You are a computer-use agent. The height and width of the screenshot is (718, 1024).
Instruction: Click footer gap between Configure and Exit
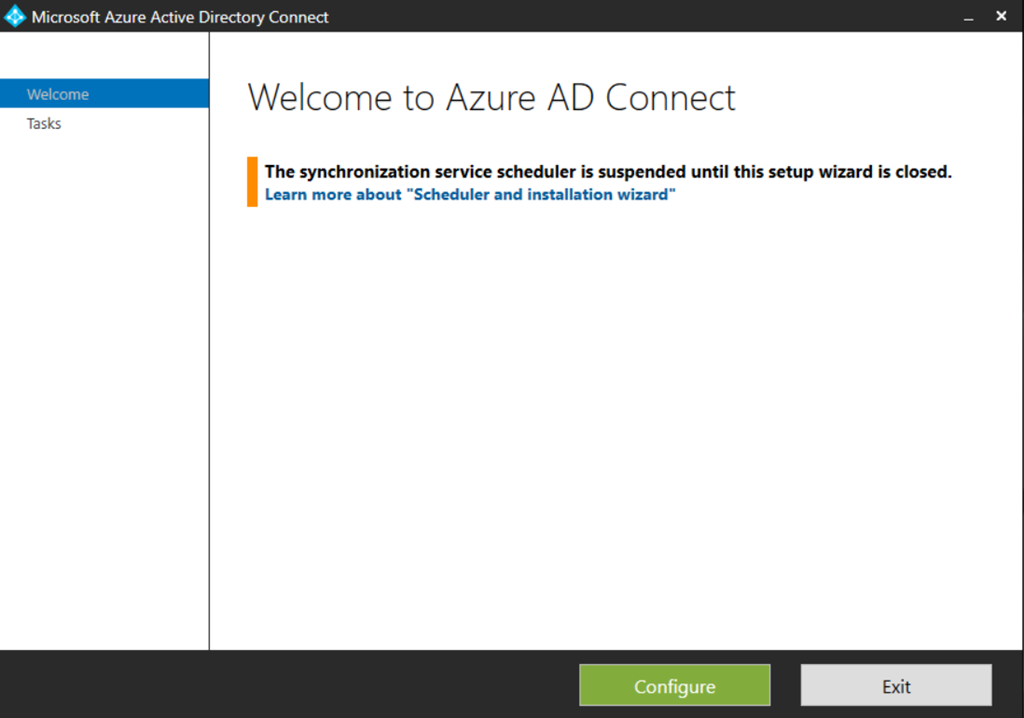[785, 686]
